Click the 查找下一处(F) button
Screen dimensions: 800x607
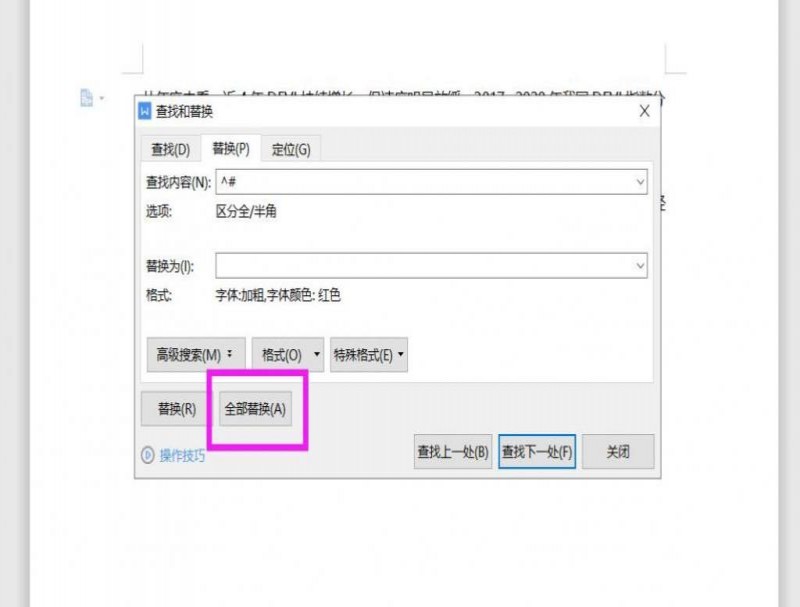coord(537,451)
